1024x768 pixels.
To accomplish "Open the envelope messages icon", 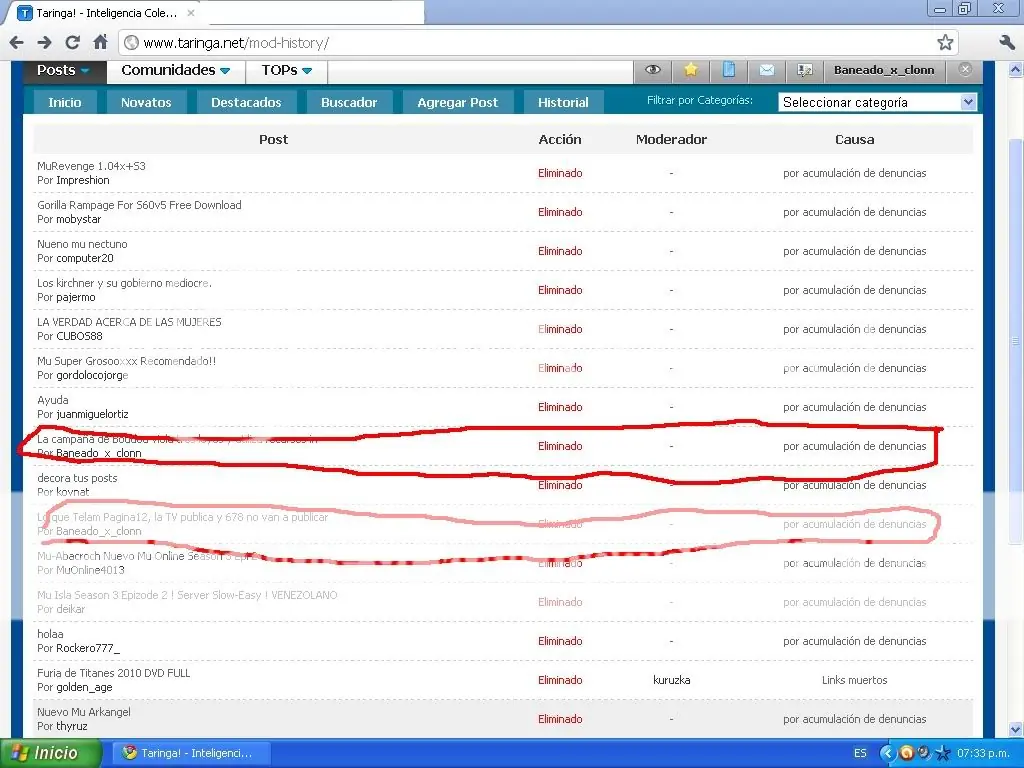I will tap(767, 70).
